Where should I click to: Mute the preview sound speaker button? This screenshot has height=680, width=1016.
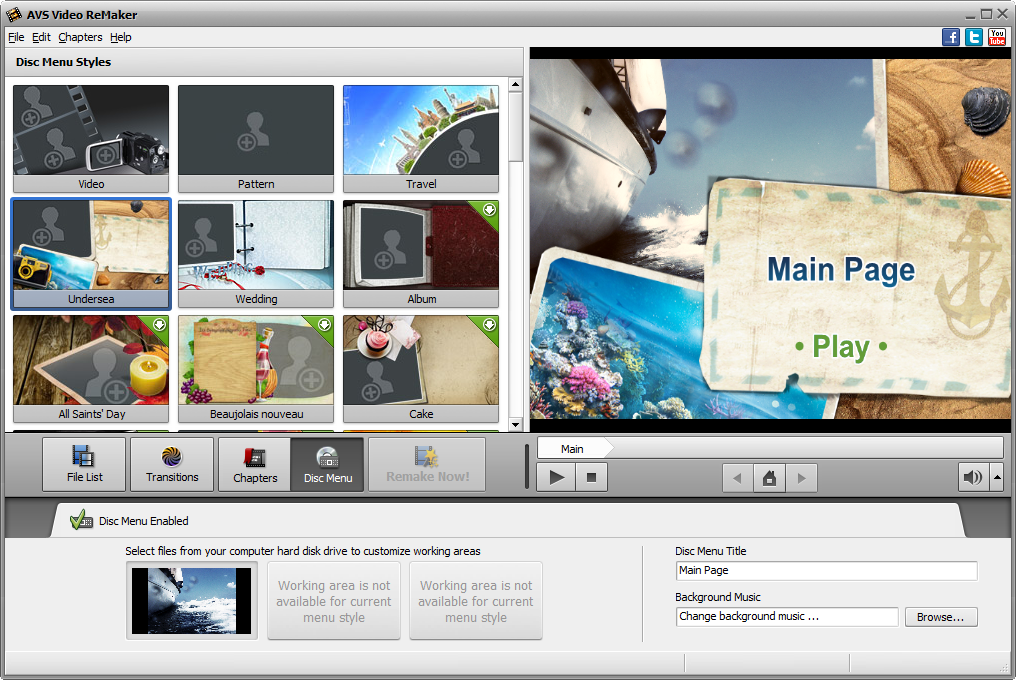(972, 478)
